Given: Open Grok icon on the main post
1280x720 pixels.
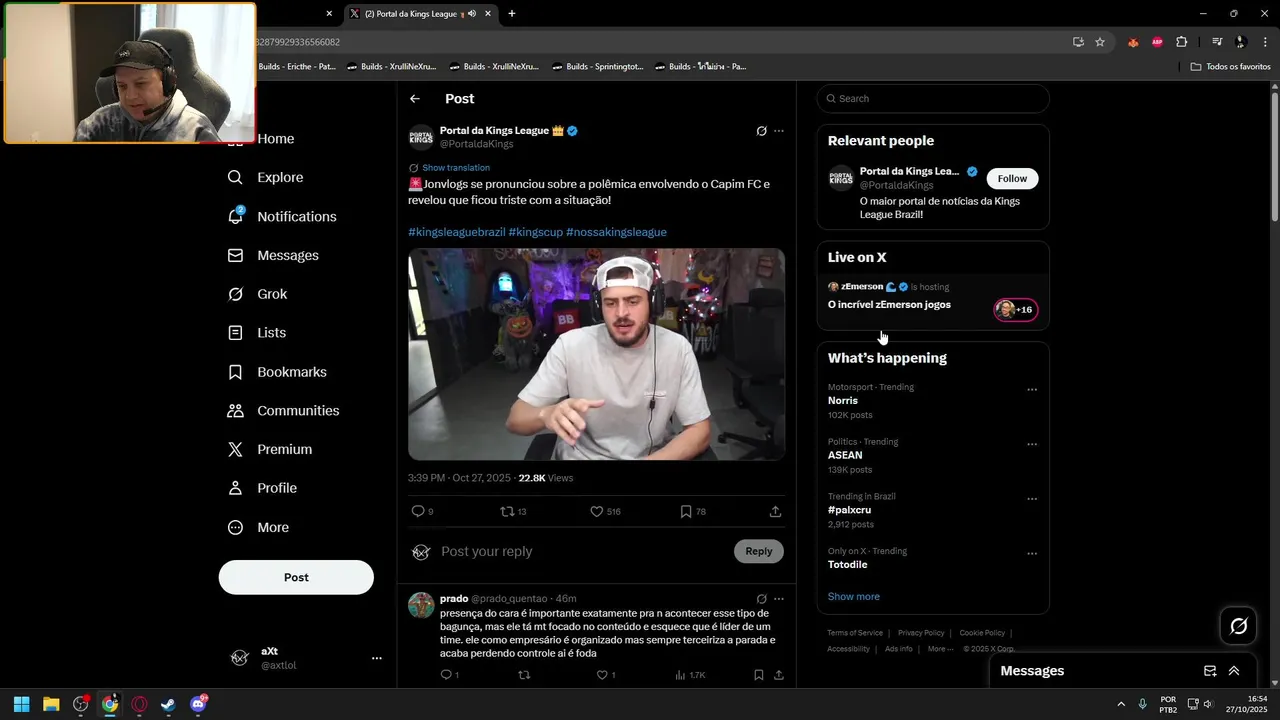Looking at the screenshot, I should 761,131.
